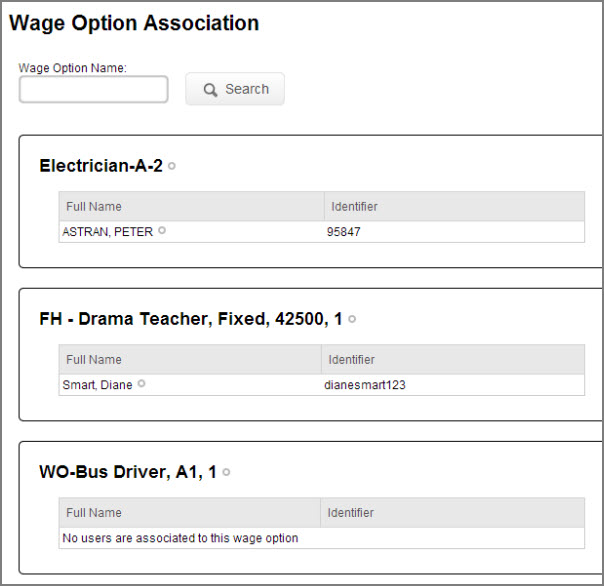604x586 pixels.
Task: Click circle icon beside WO-Bus Driver, A1, 1
Action: tap(226, 472)
